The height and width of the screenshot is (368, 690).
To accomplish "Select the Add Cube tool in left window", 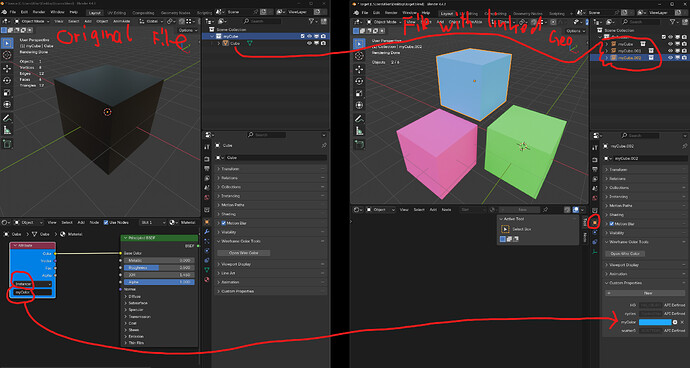I will 7,144.
